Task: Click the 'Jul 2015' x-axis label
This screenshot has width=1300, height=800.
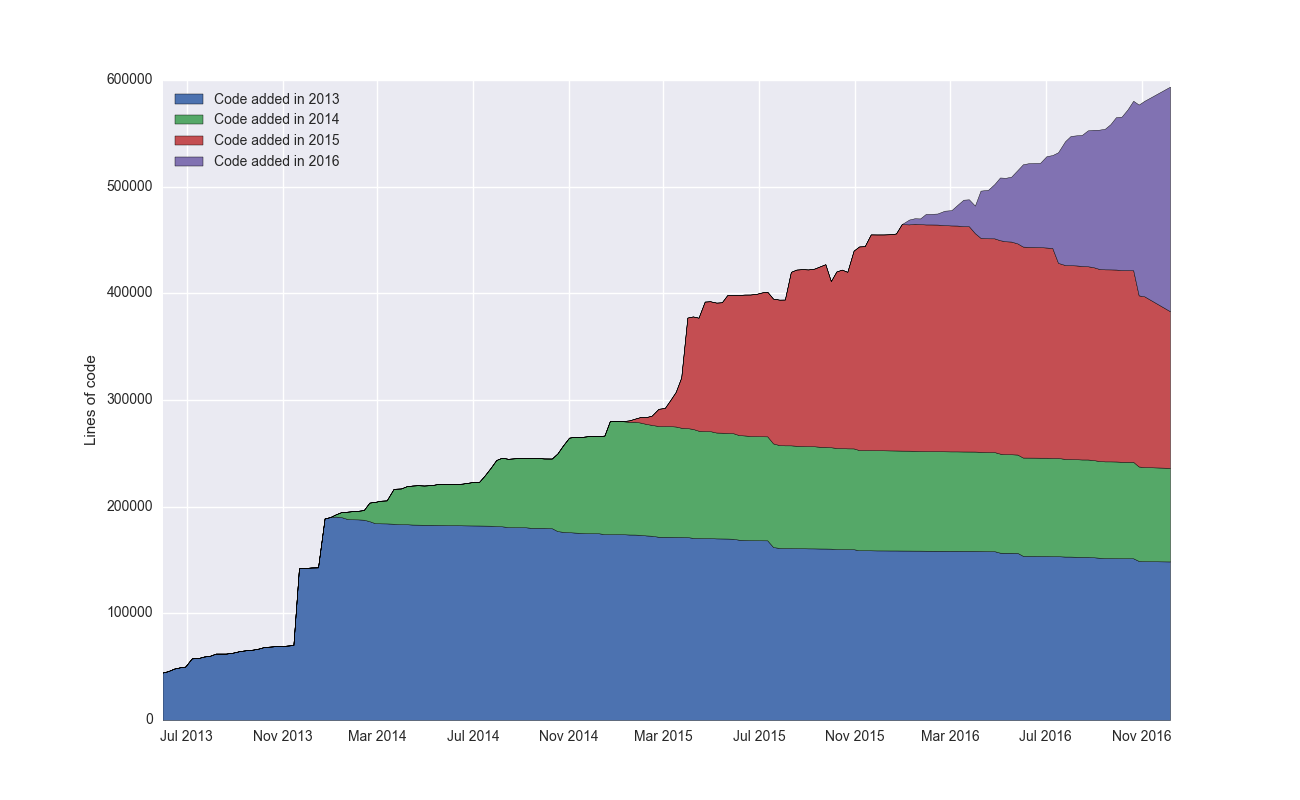Action: pyautogui.click(x=759, y=736)
